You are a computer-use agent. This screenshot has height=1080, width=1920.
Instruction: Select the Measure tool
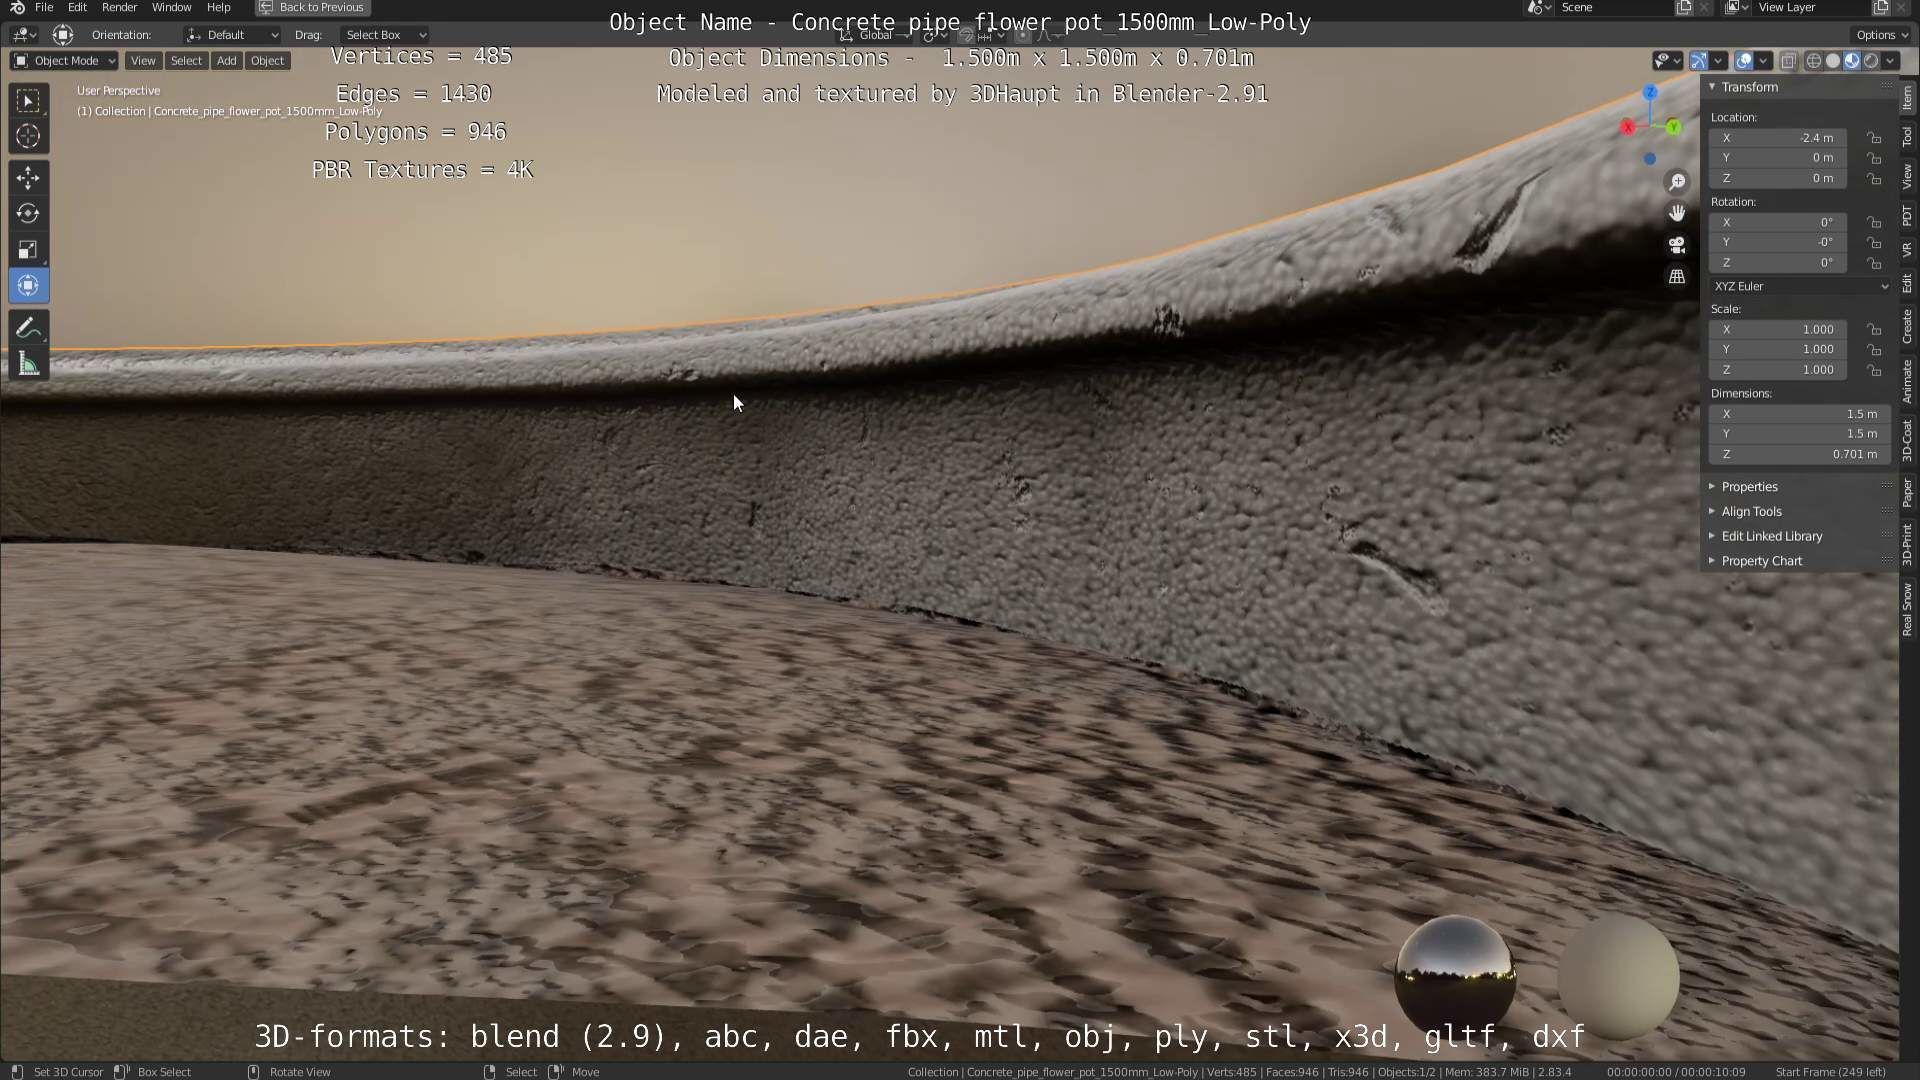28,365
